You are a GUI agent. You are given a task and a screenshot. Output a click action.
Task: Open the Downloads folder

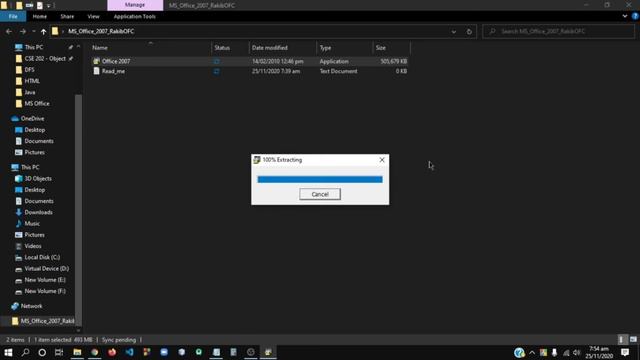38,212
